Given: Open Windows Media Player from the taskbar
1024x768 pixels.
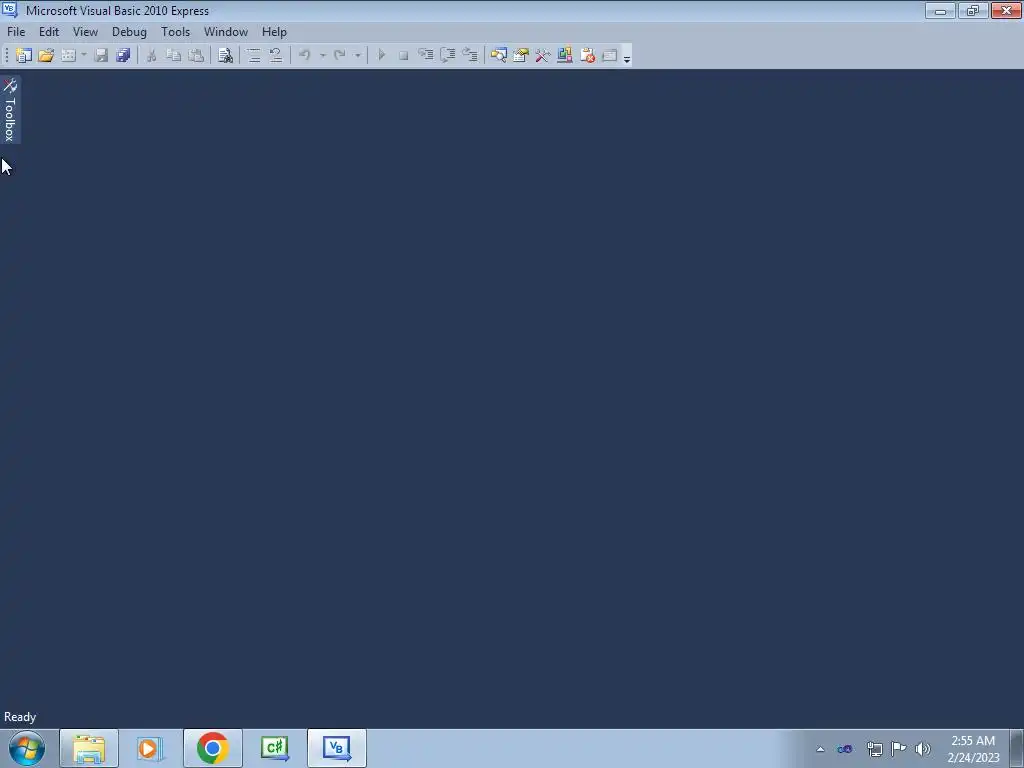Looking at the screenshot, I should pos(150,748).
